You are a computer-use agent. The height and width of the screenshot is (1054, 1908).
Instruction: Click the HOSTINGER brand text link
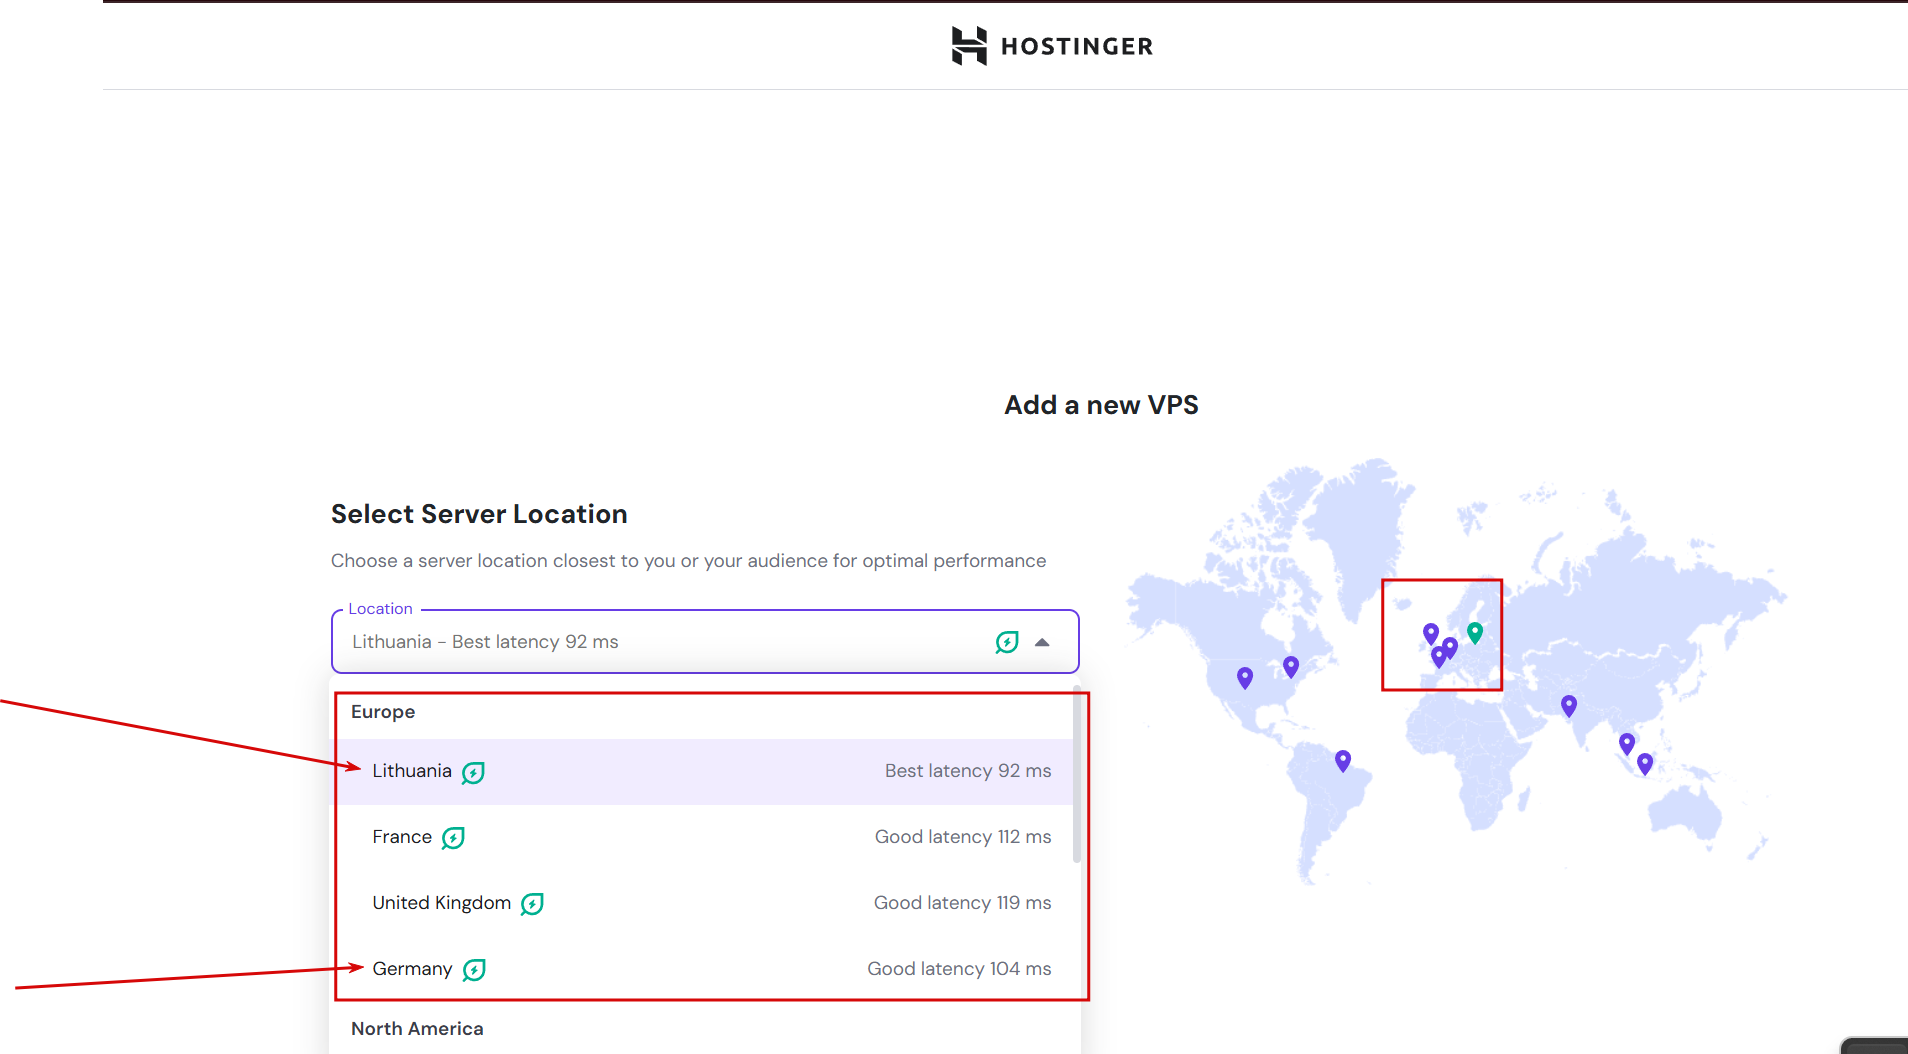pos(1077,46)
